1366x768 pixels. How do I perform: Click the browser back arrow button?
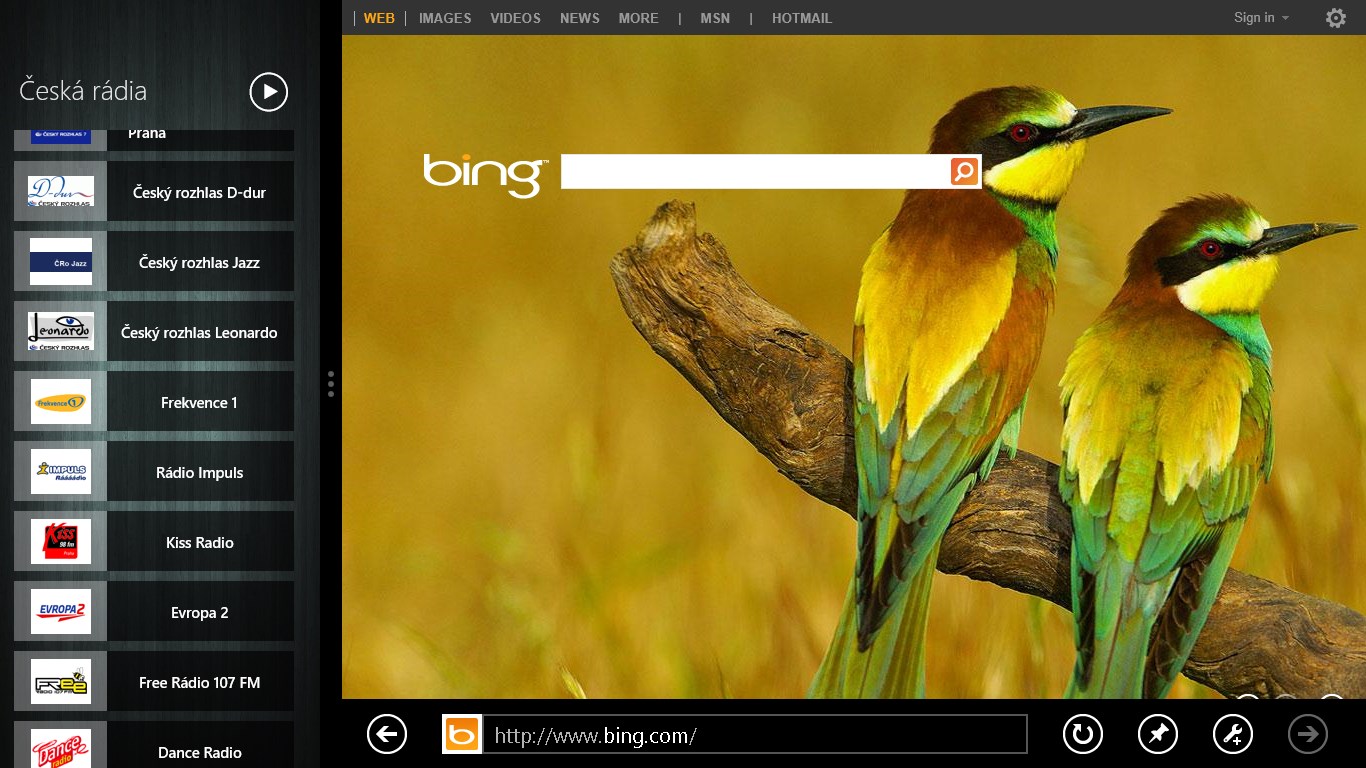tap(387, 735)
